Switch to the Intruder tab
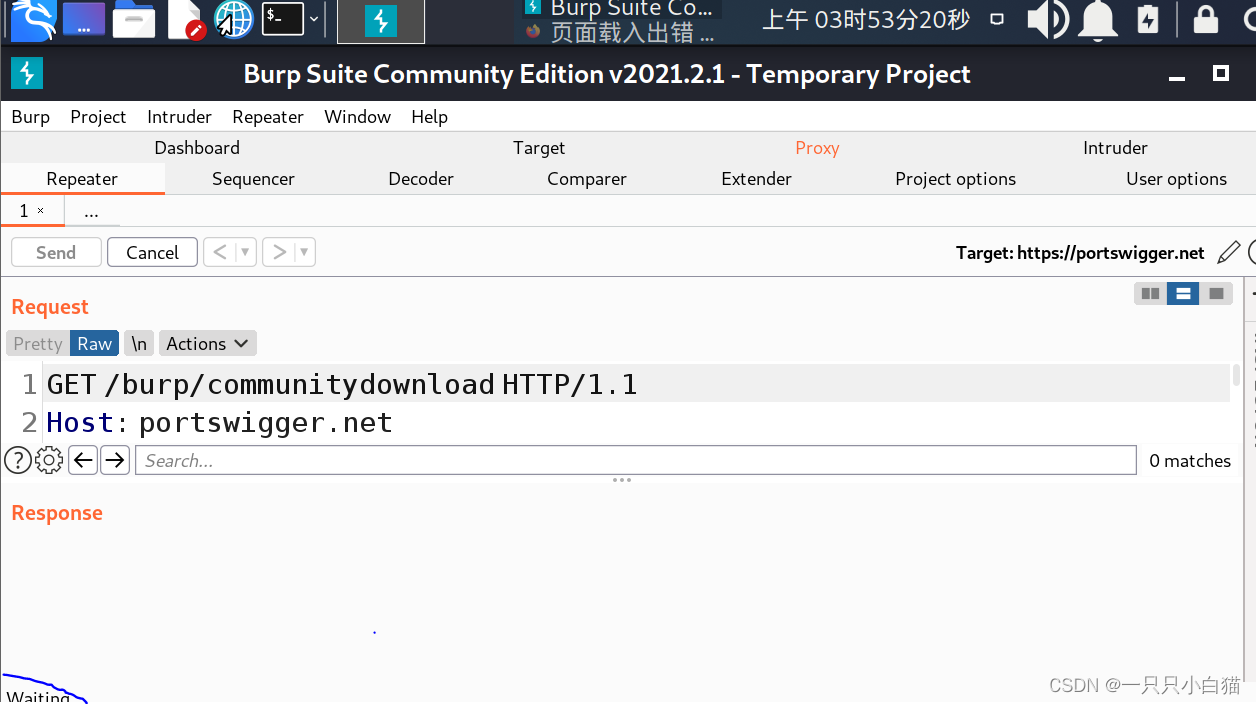This screenshot has width=1256, height=704. 1115,148
